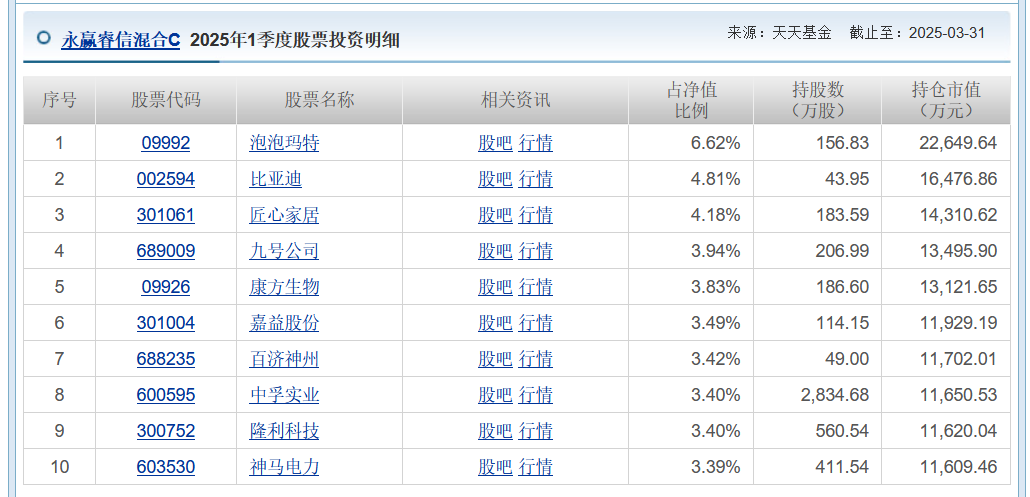
Task: Open the 嘉益股份 stock name link
Action: (x=284, y=323)
